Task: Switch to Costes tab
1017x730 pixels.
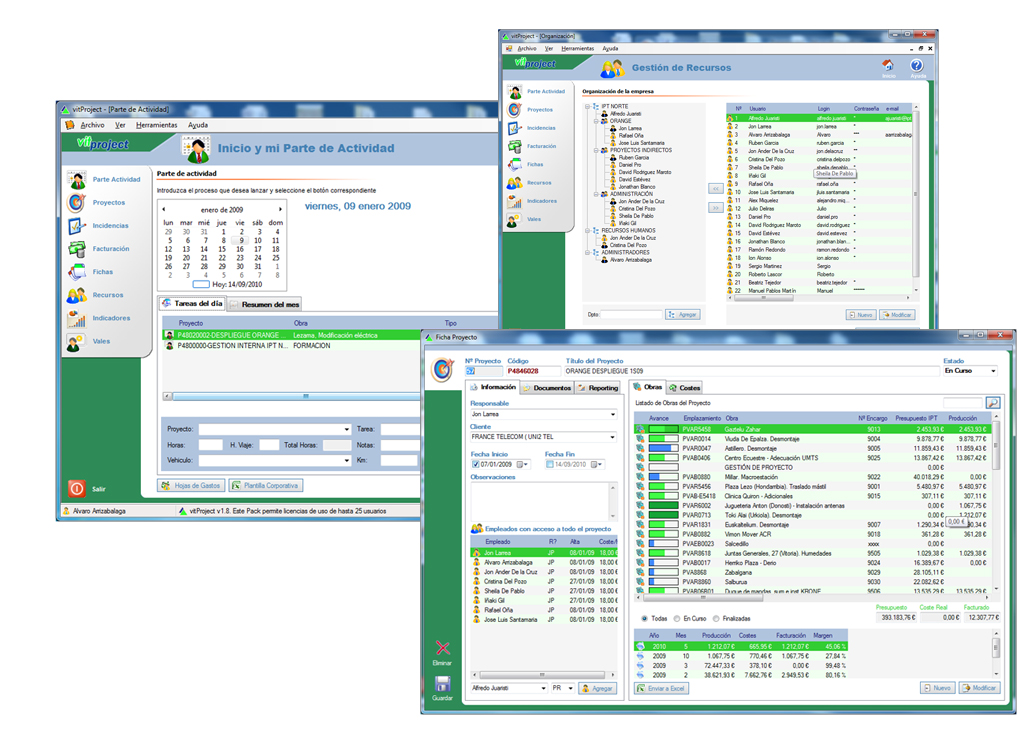Action: coord(685,388)
